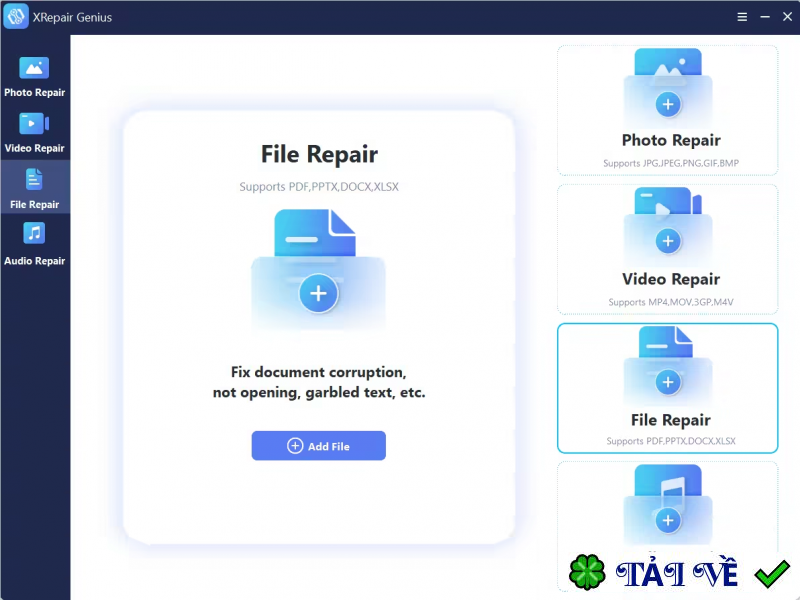Screen dimensions: 800x600
Task: Open the Video Repair card in the right panel
Action: click(668, 249)
